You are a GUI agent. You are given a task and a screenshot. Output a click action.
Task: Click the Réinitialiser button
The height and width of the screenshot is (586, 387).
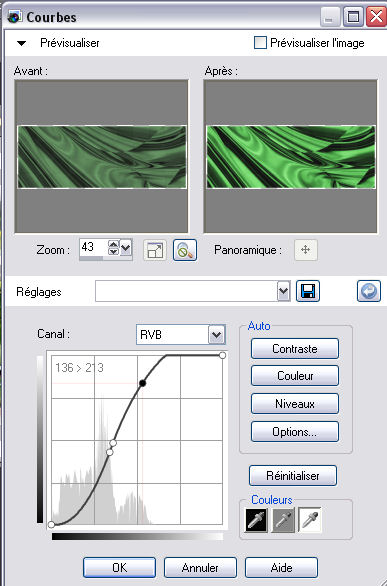tap(293, 476)
